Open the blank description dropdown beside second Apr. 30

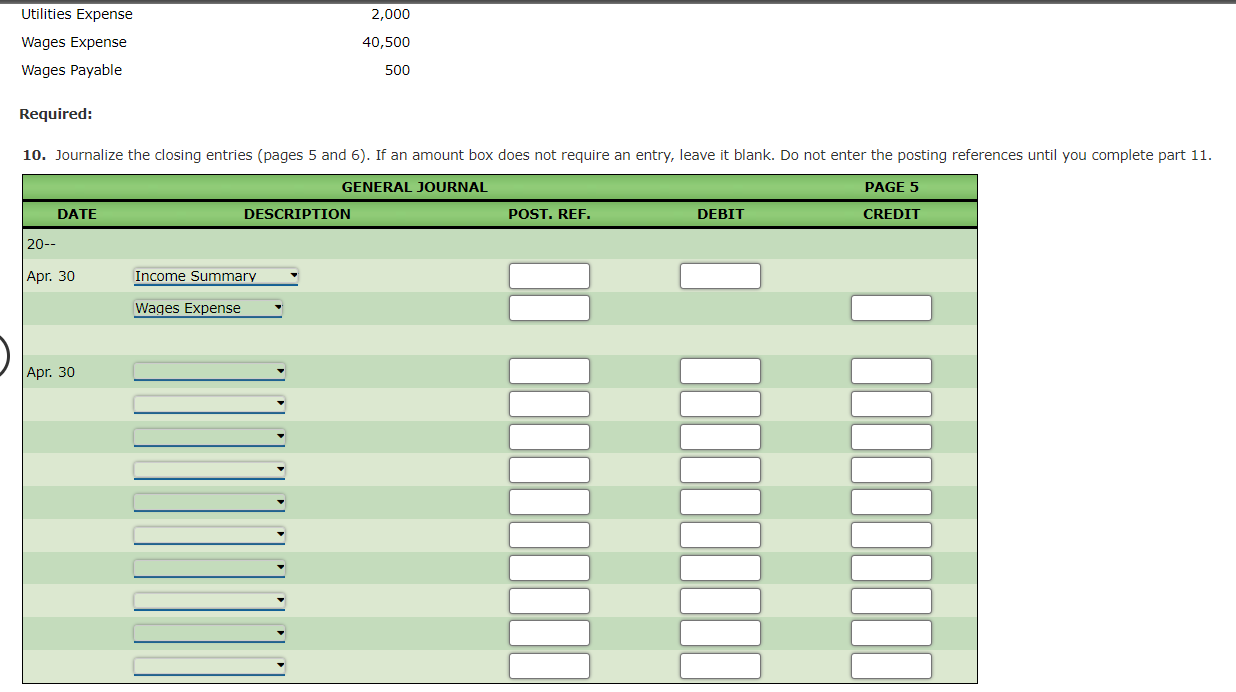point(209,372)
